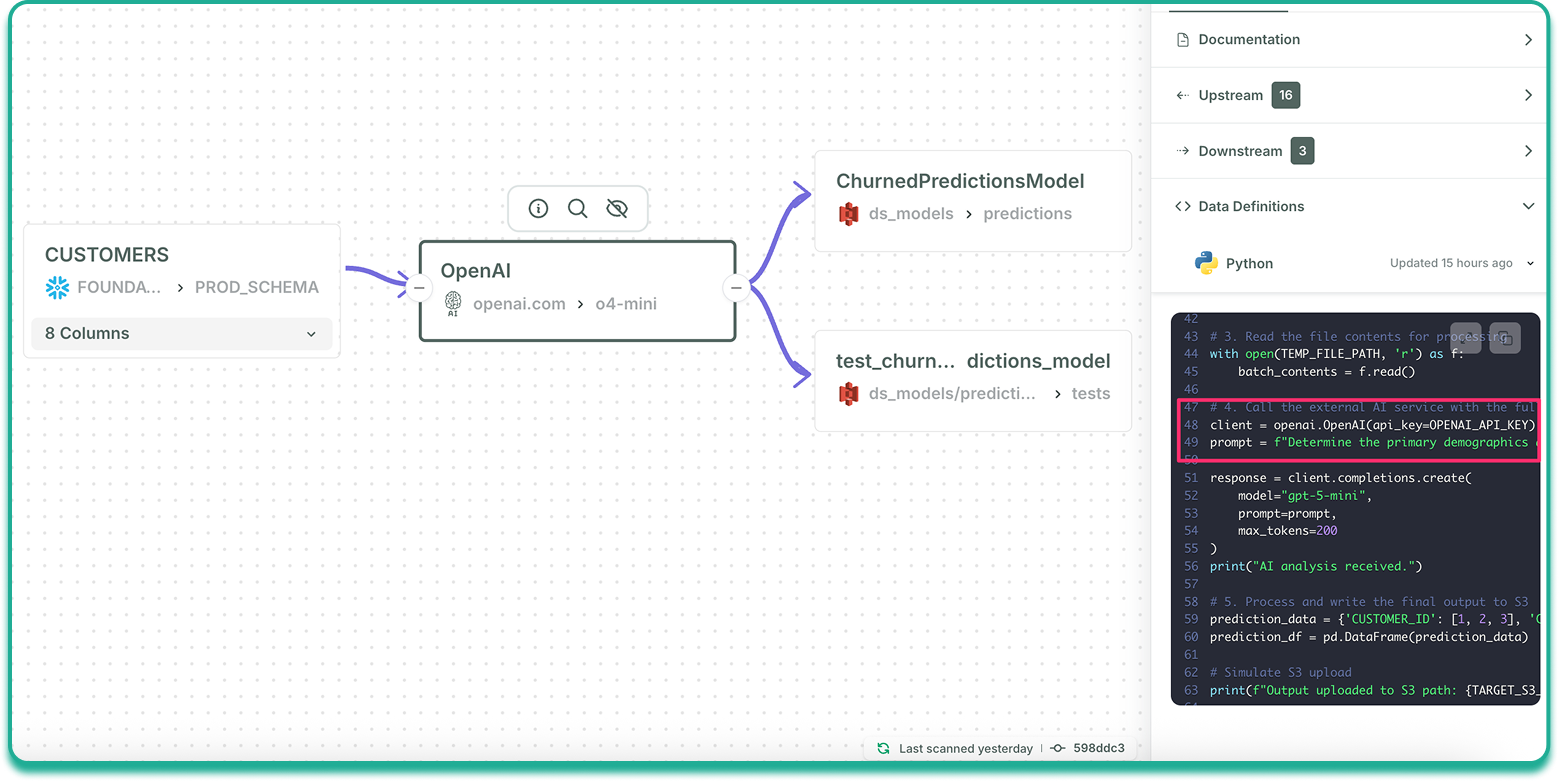Click the S3 icon on ChurnedPredictionsModel card
The width and height of the screenshot is (1559, 782).
point(849,213)
